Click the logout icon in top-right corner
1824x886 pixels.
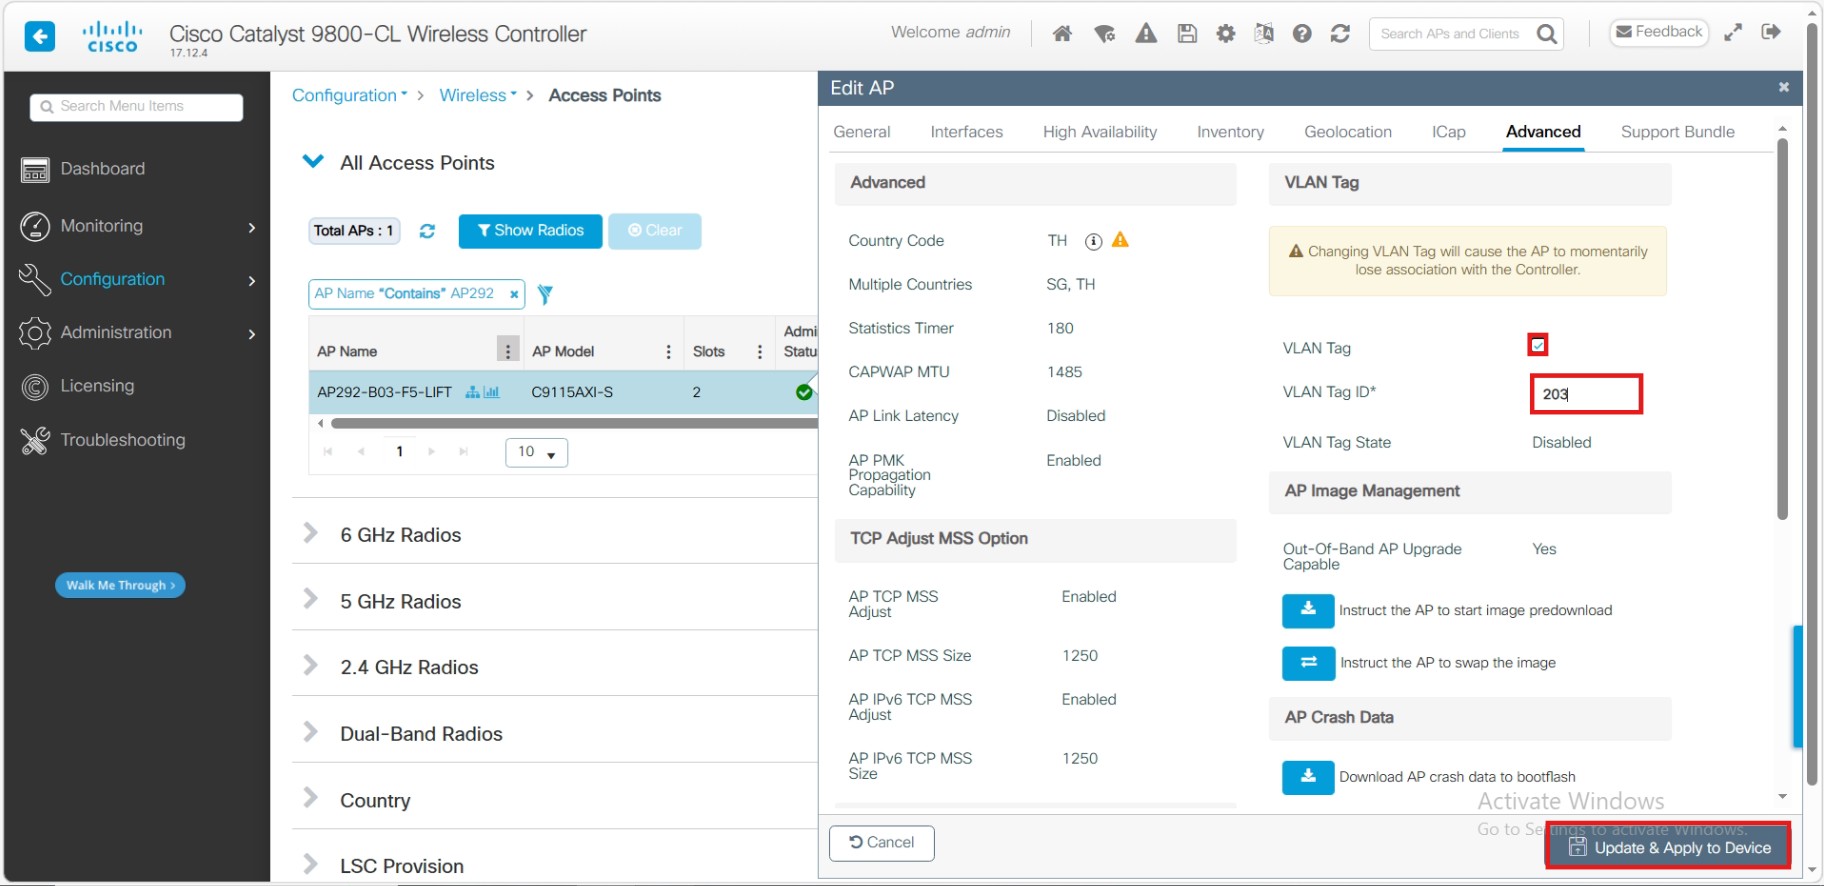pyautogui.click(x=1771, y=32)
